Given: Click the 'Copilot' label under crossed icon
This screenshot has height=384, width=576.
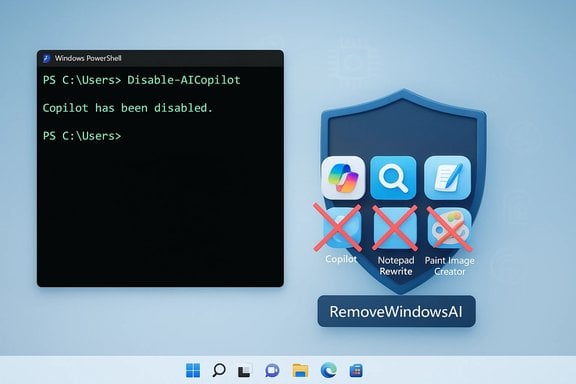Looking at the screenshot, I should point(341,259).
